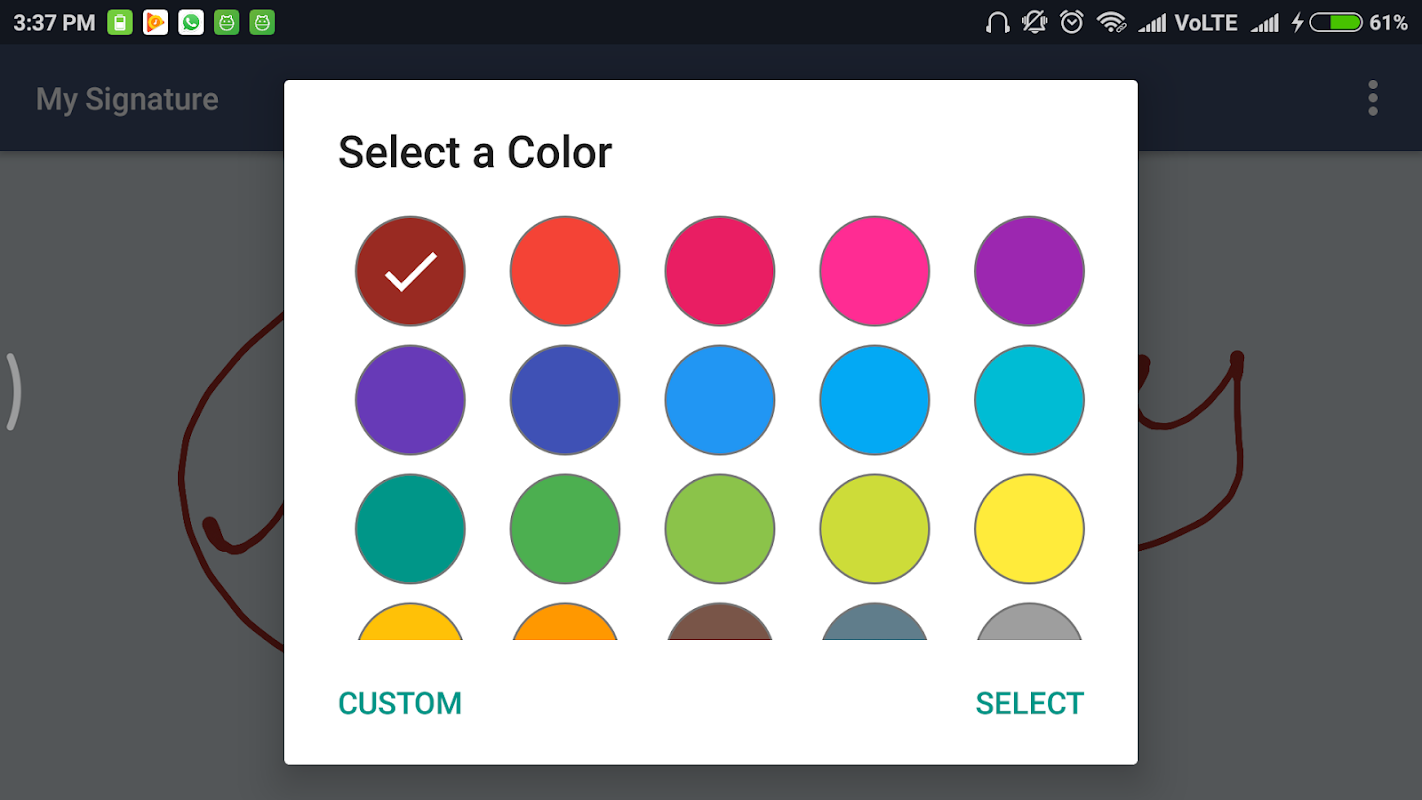
Task: Tap the battery indicator icon
Action: pyautogui.click(x=1336, y=23)
